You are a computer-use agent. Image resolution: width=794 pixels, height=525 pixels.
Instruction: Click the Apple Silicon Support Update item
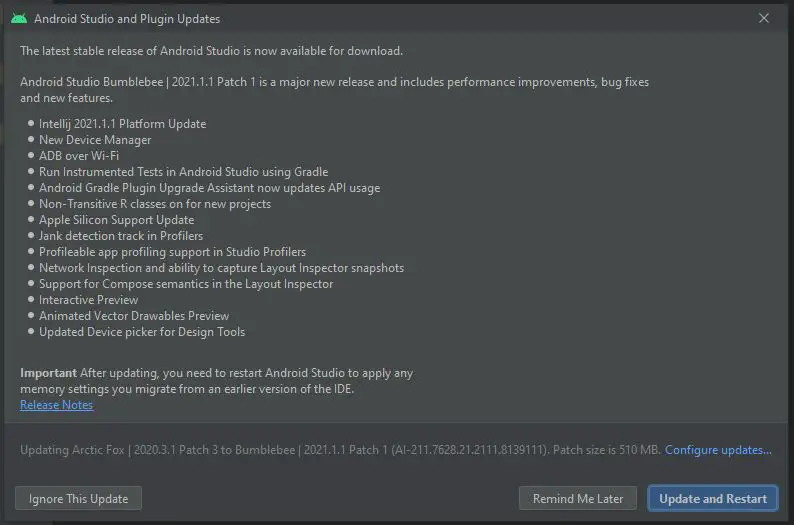[116, 220]
